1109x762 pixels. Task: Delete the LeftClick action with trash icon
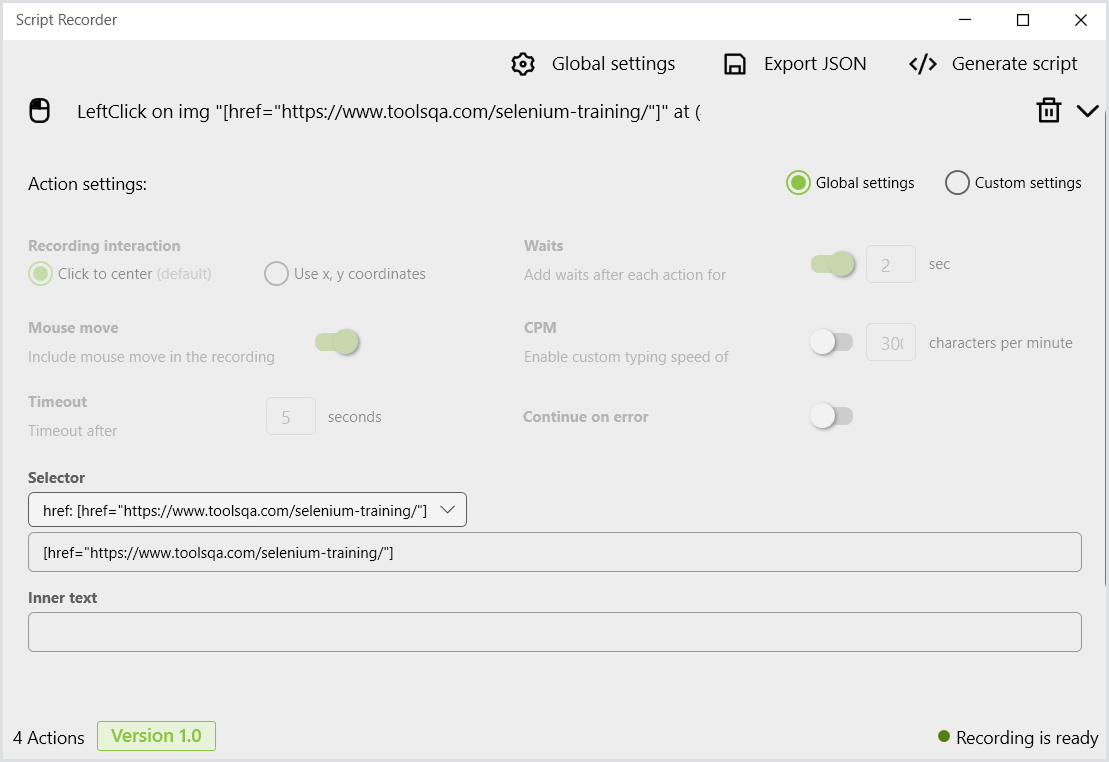click(x=1048, y=110)
